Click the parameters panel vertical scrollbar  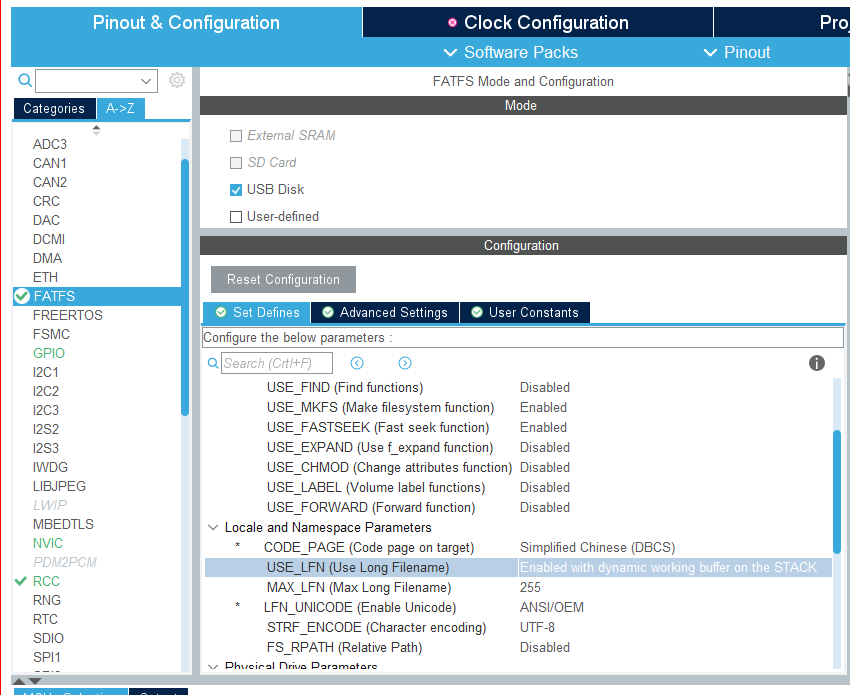click(x=836, y=492)
